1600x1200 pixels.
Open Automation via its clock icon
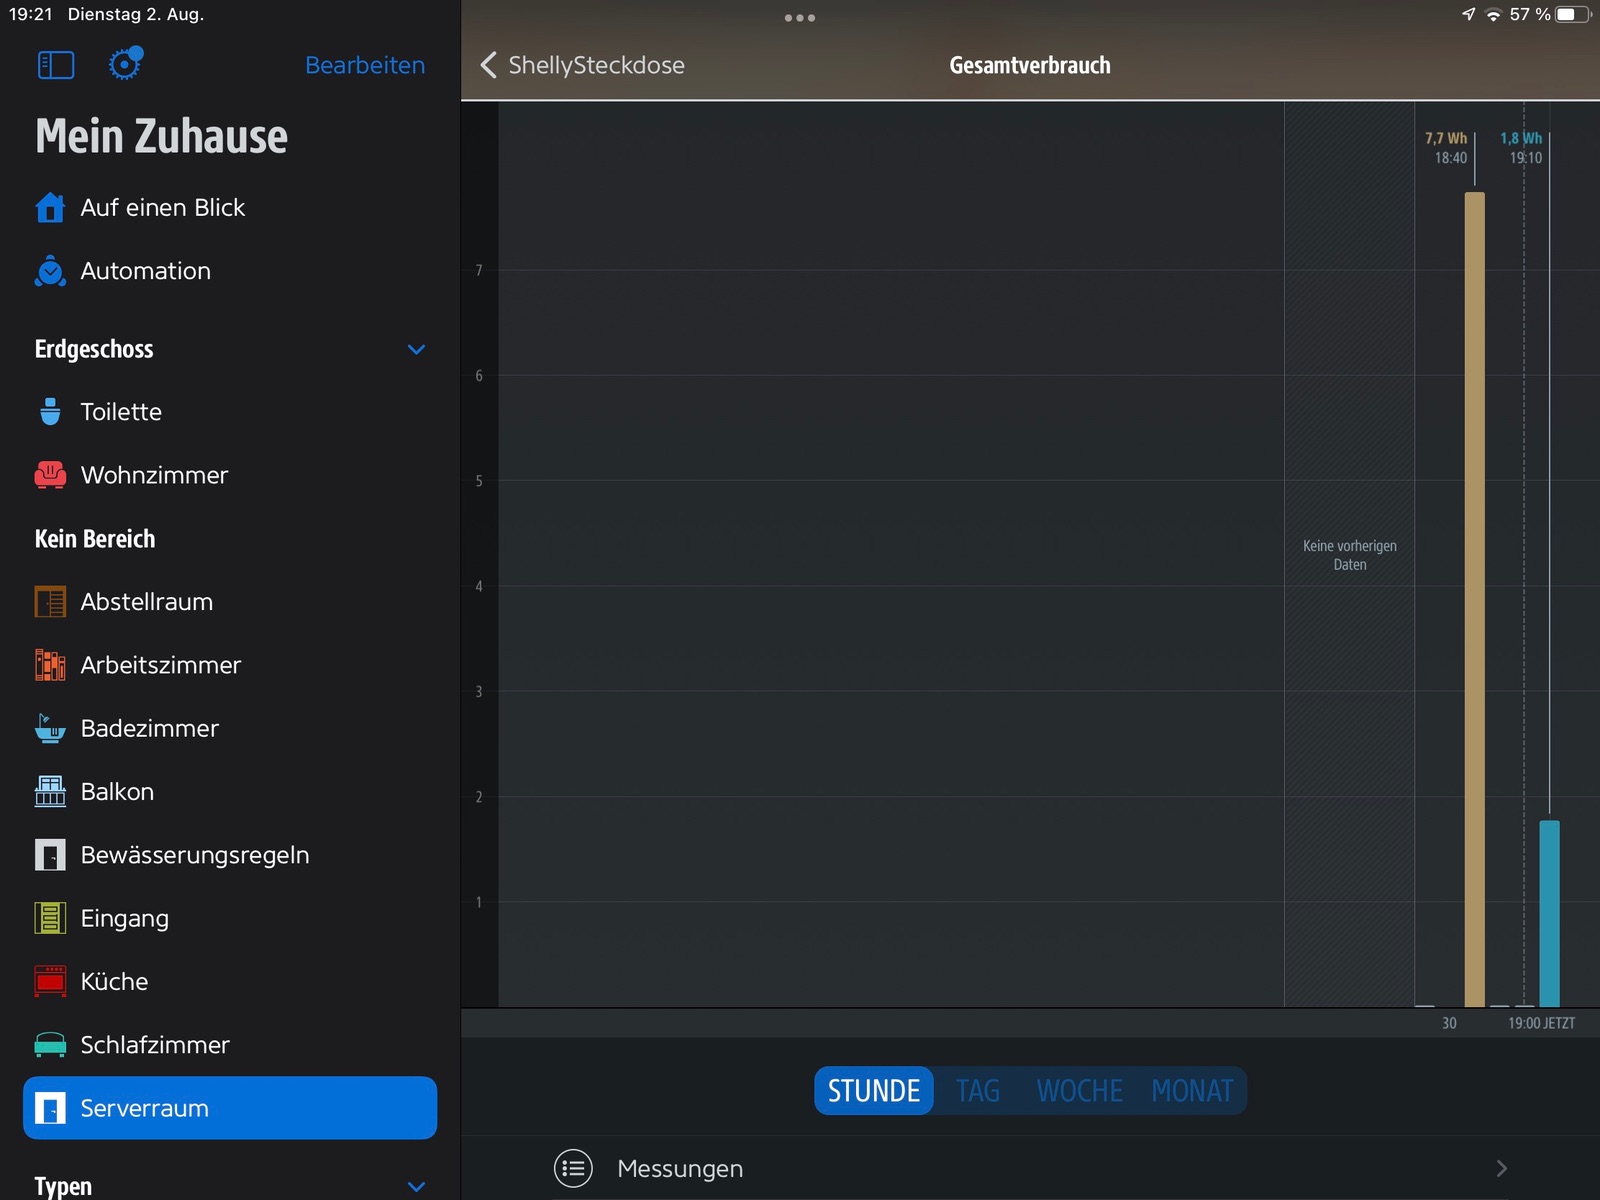[x=50, y=271]
